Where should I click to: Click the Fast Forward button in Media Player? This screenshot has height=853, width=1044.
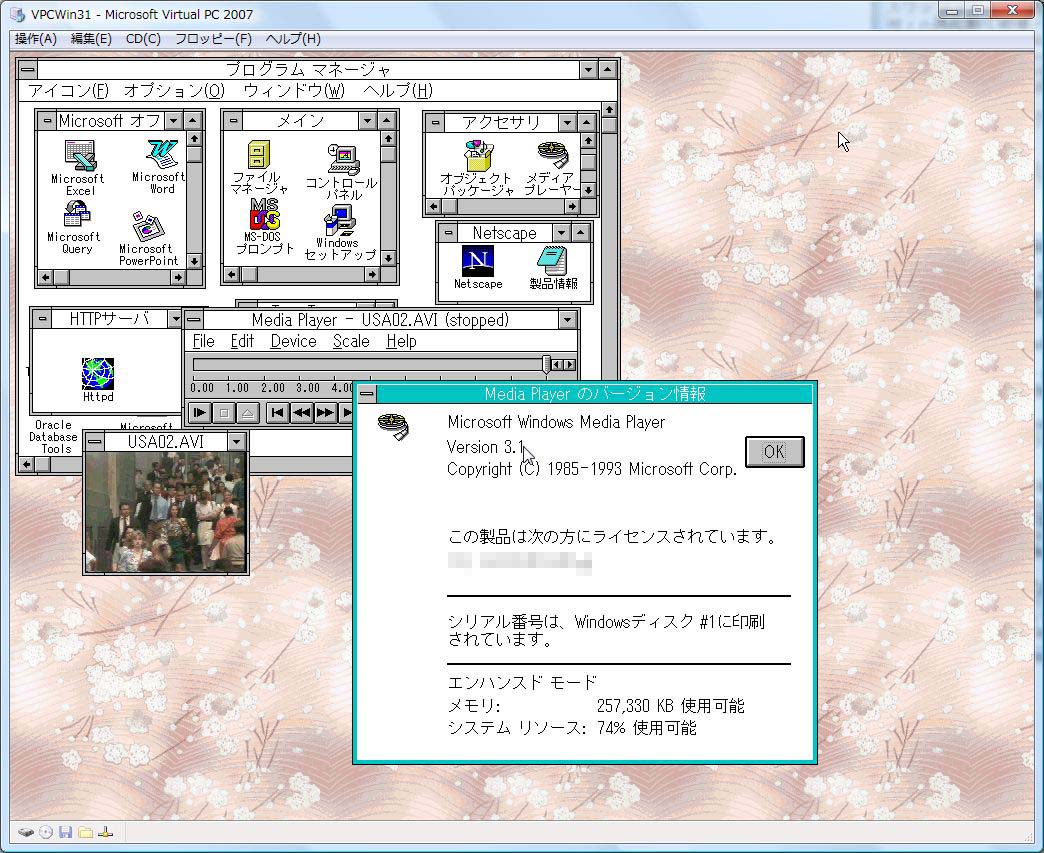click(x=325, y=413)
